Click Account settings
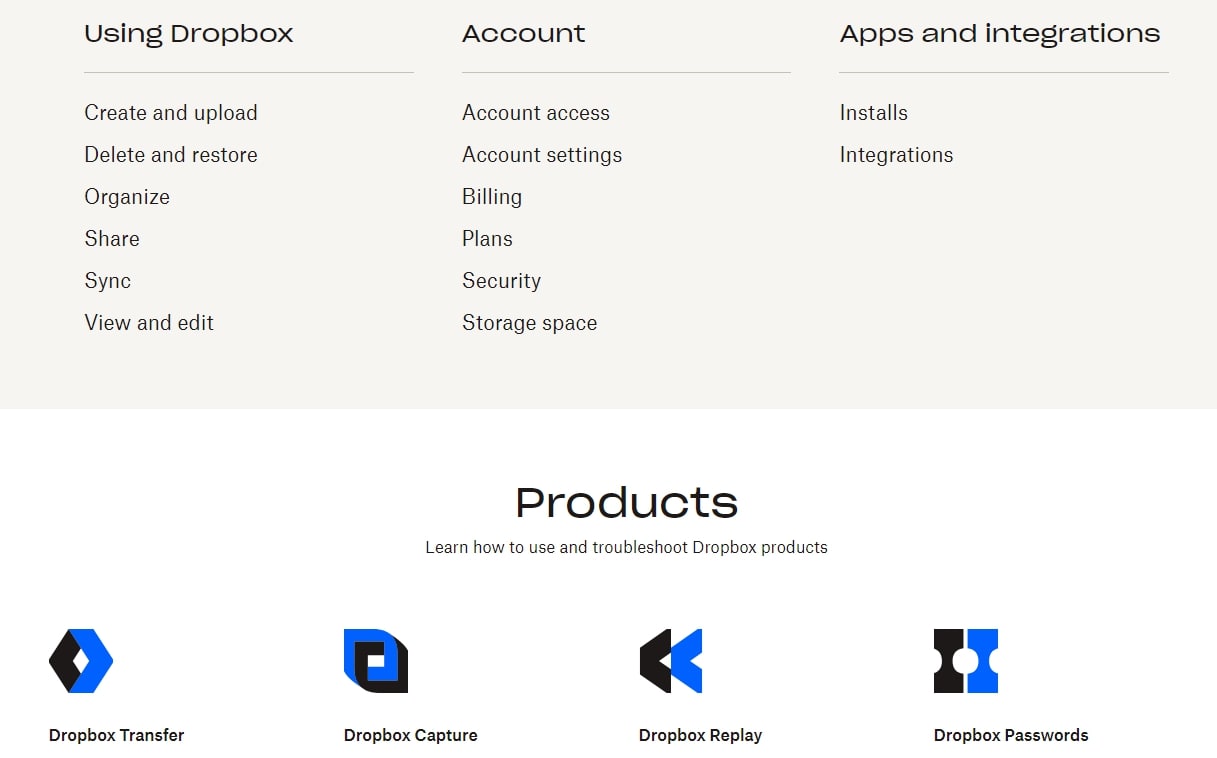Screen dimensions: 1217x758 pyautogui.click(x=542, y=155)
